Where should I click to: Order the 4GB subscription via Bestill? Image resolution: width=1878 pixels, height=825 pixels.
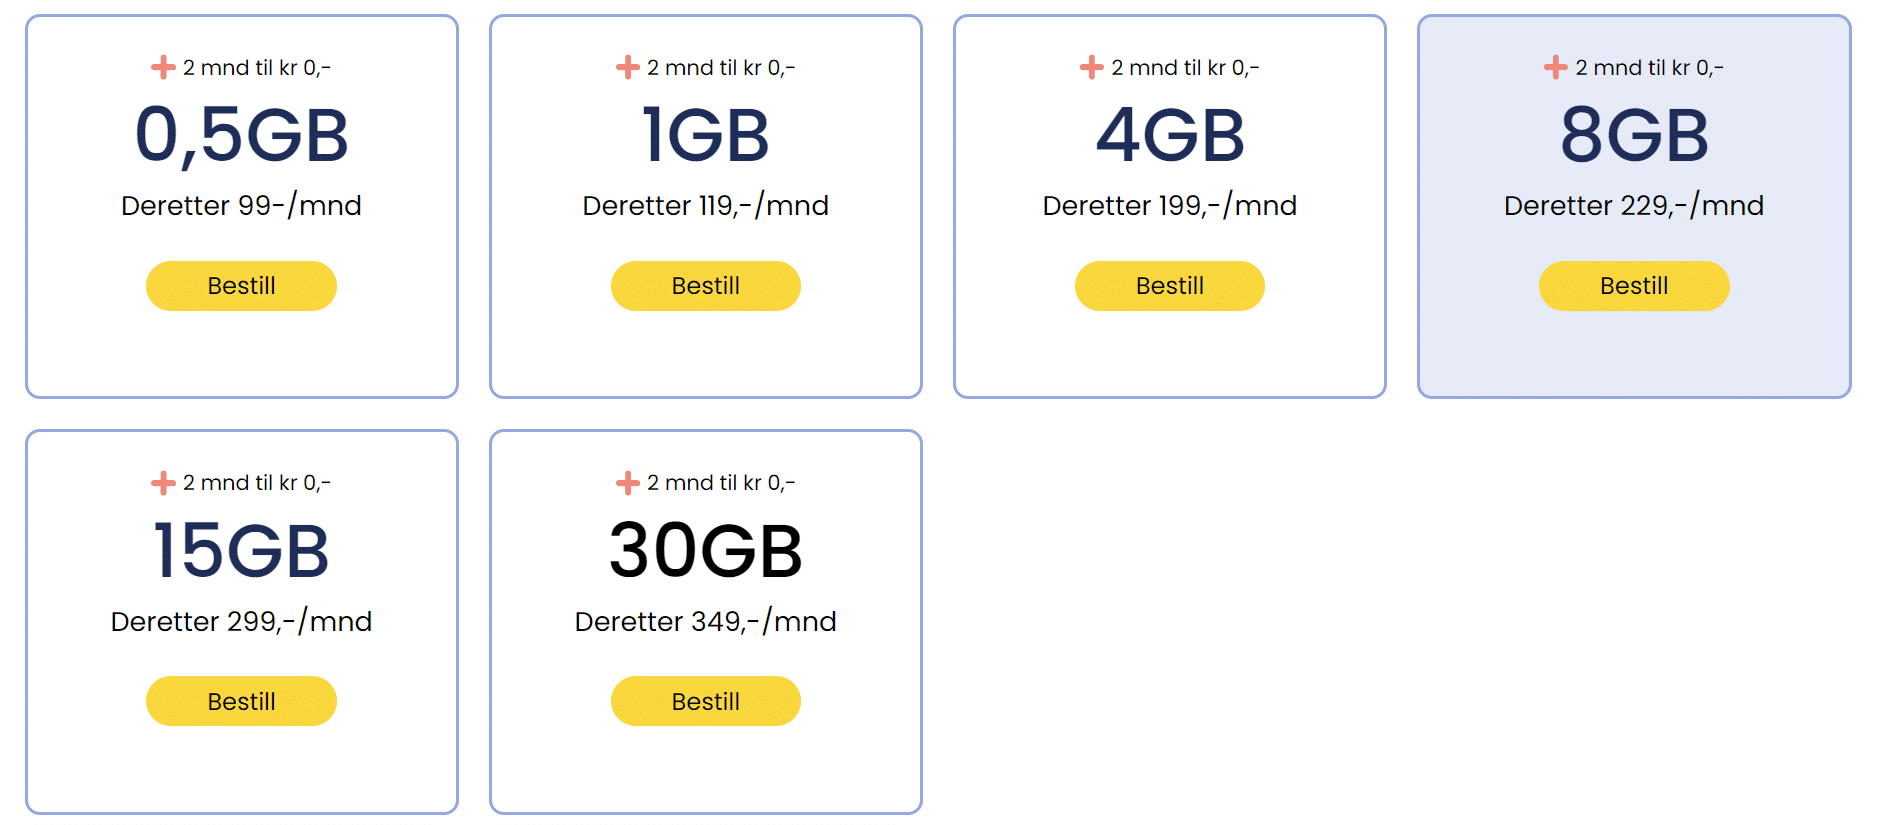pos(1169,286)
